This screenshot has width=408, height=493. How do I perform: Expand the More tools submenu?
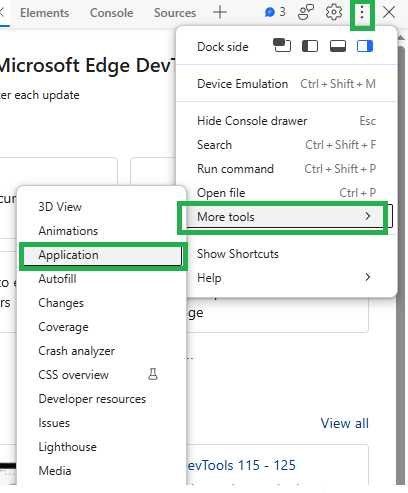tap(285, 217)
